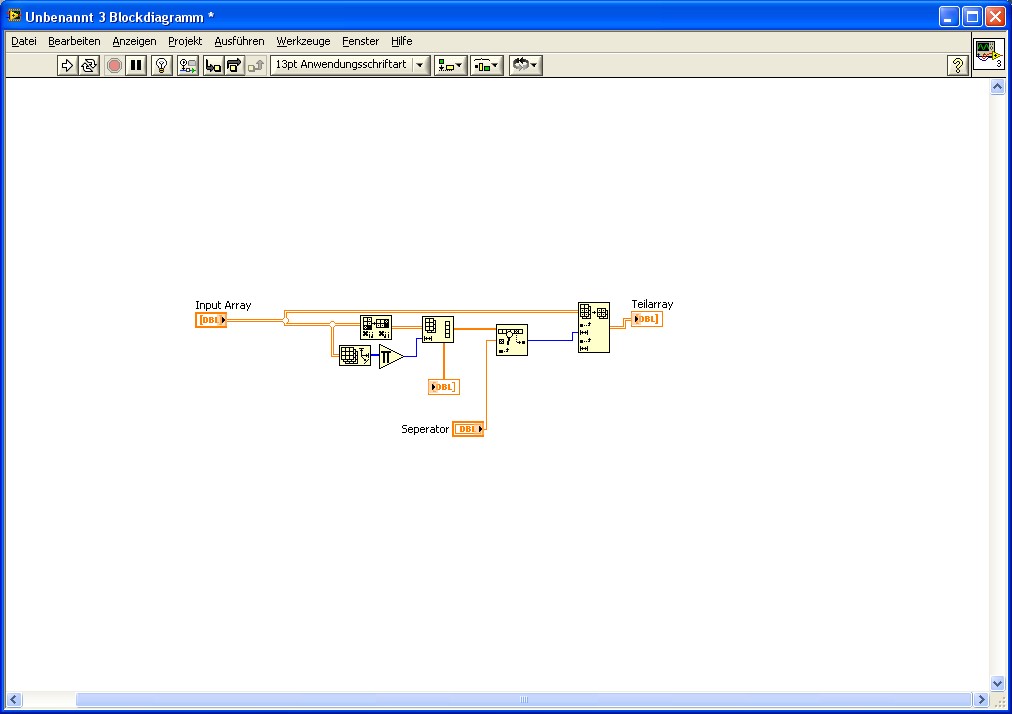This screenshot has height=714, width=1012.
Task: Select the Array Subset node
Action: (x=594, y=327)
